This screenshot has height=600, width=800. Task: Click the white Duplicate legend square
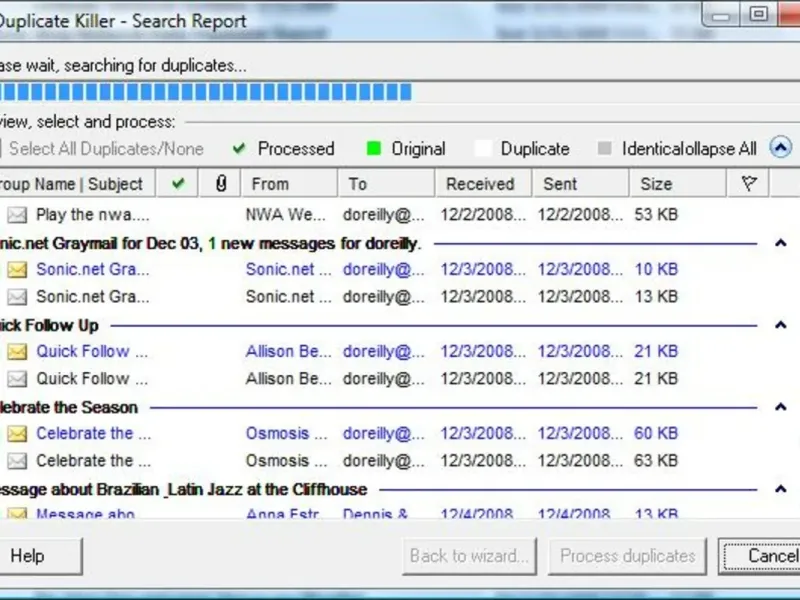[483, 148]
